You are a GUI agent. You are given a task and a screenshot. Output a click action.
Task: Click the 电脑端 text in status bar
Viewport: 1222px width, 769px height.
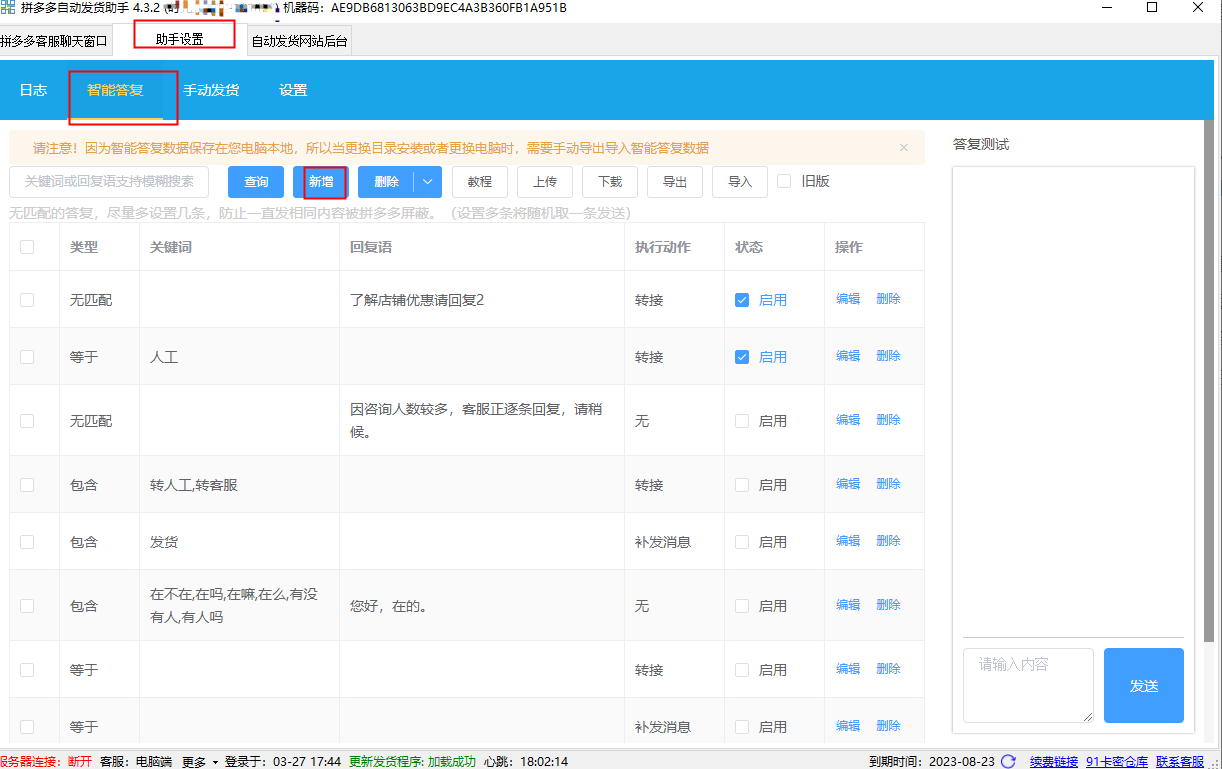tap(155, 761)
